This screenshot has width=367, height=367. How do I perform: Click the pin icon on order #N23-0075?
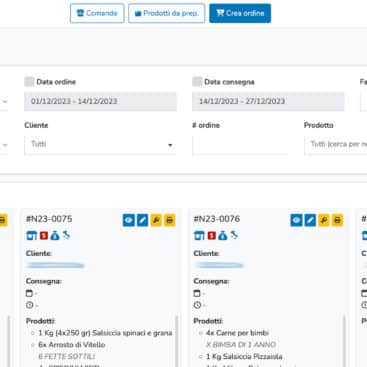click(66, 235)
